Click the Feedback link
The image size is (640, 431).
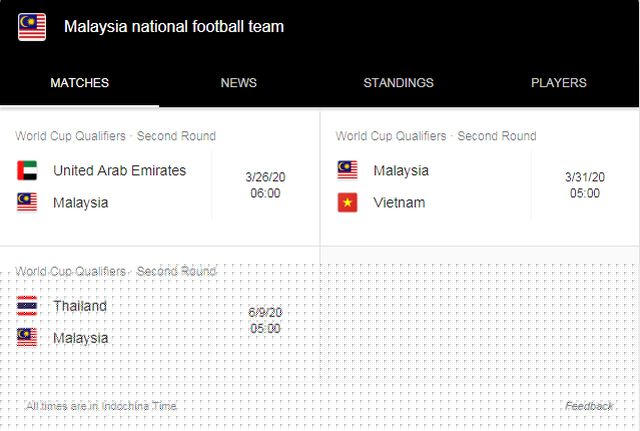(x=589, y=406)
